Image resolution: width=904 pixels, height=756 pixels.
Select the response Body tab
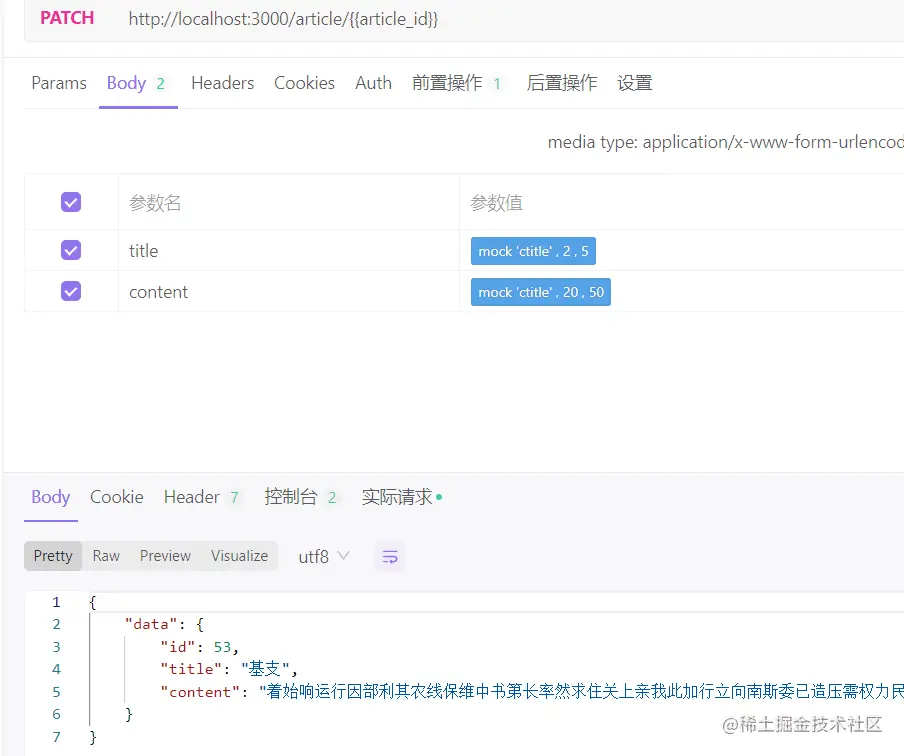(51, 498)
